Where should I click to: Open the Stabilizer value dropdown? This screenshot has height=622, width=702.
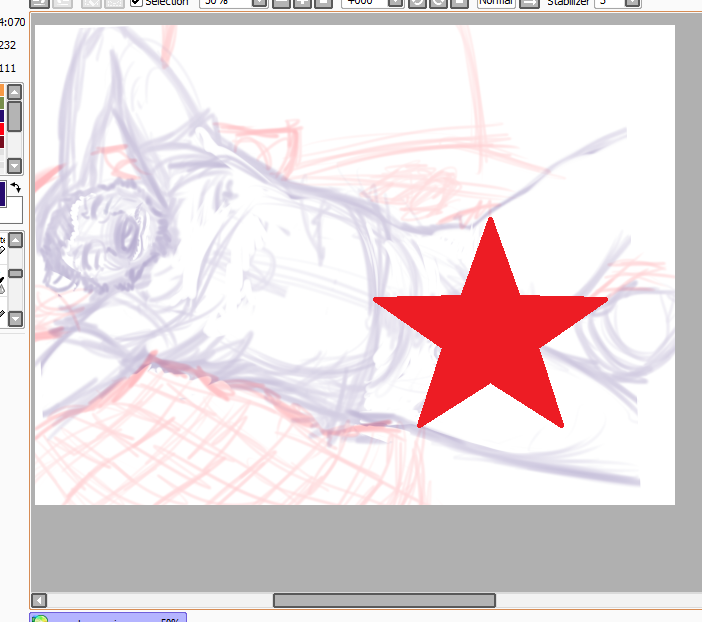click(x=632, y=3)
